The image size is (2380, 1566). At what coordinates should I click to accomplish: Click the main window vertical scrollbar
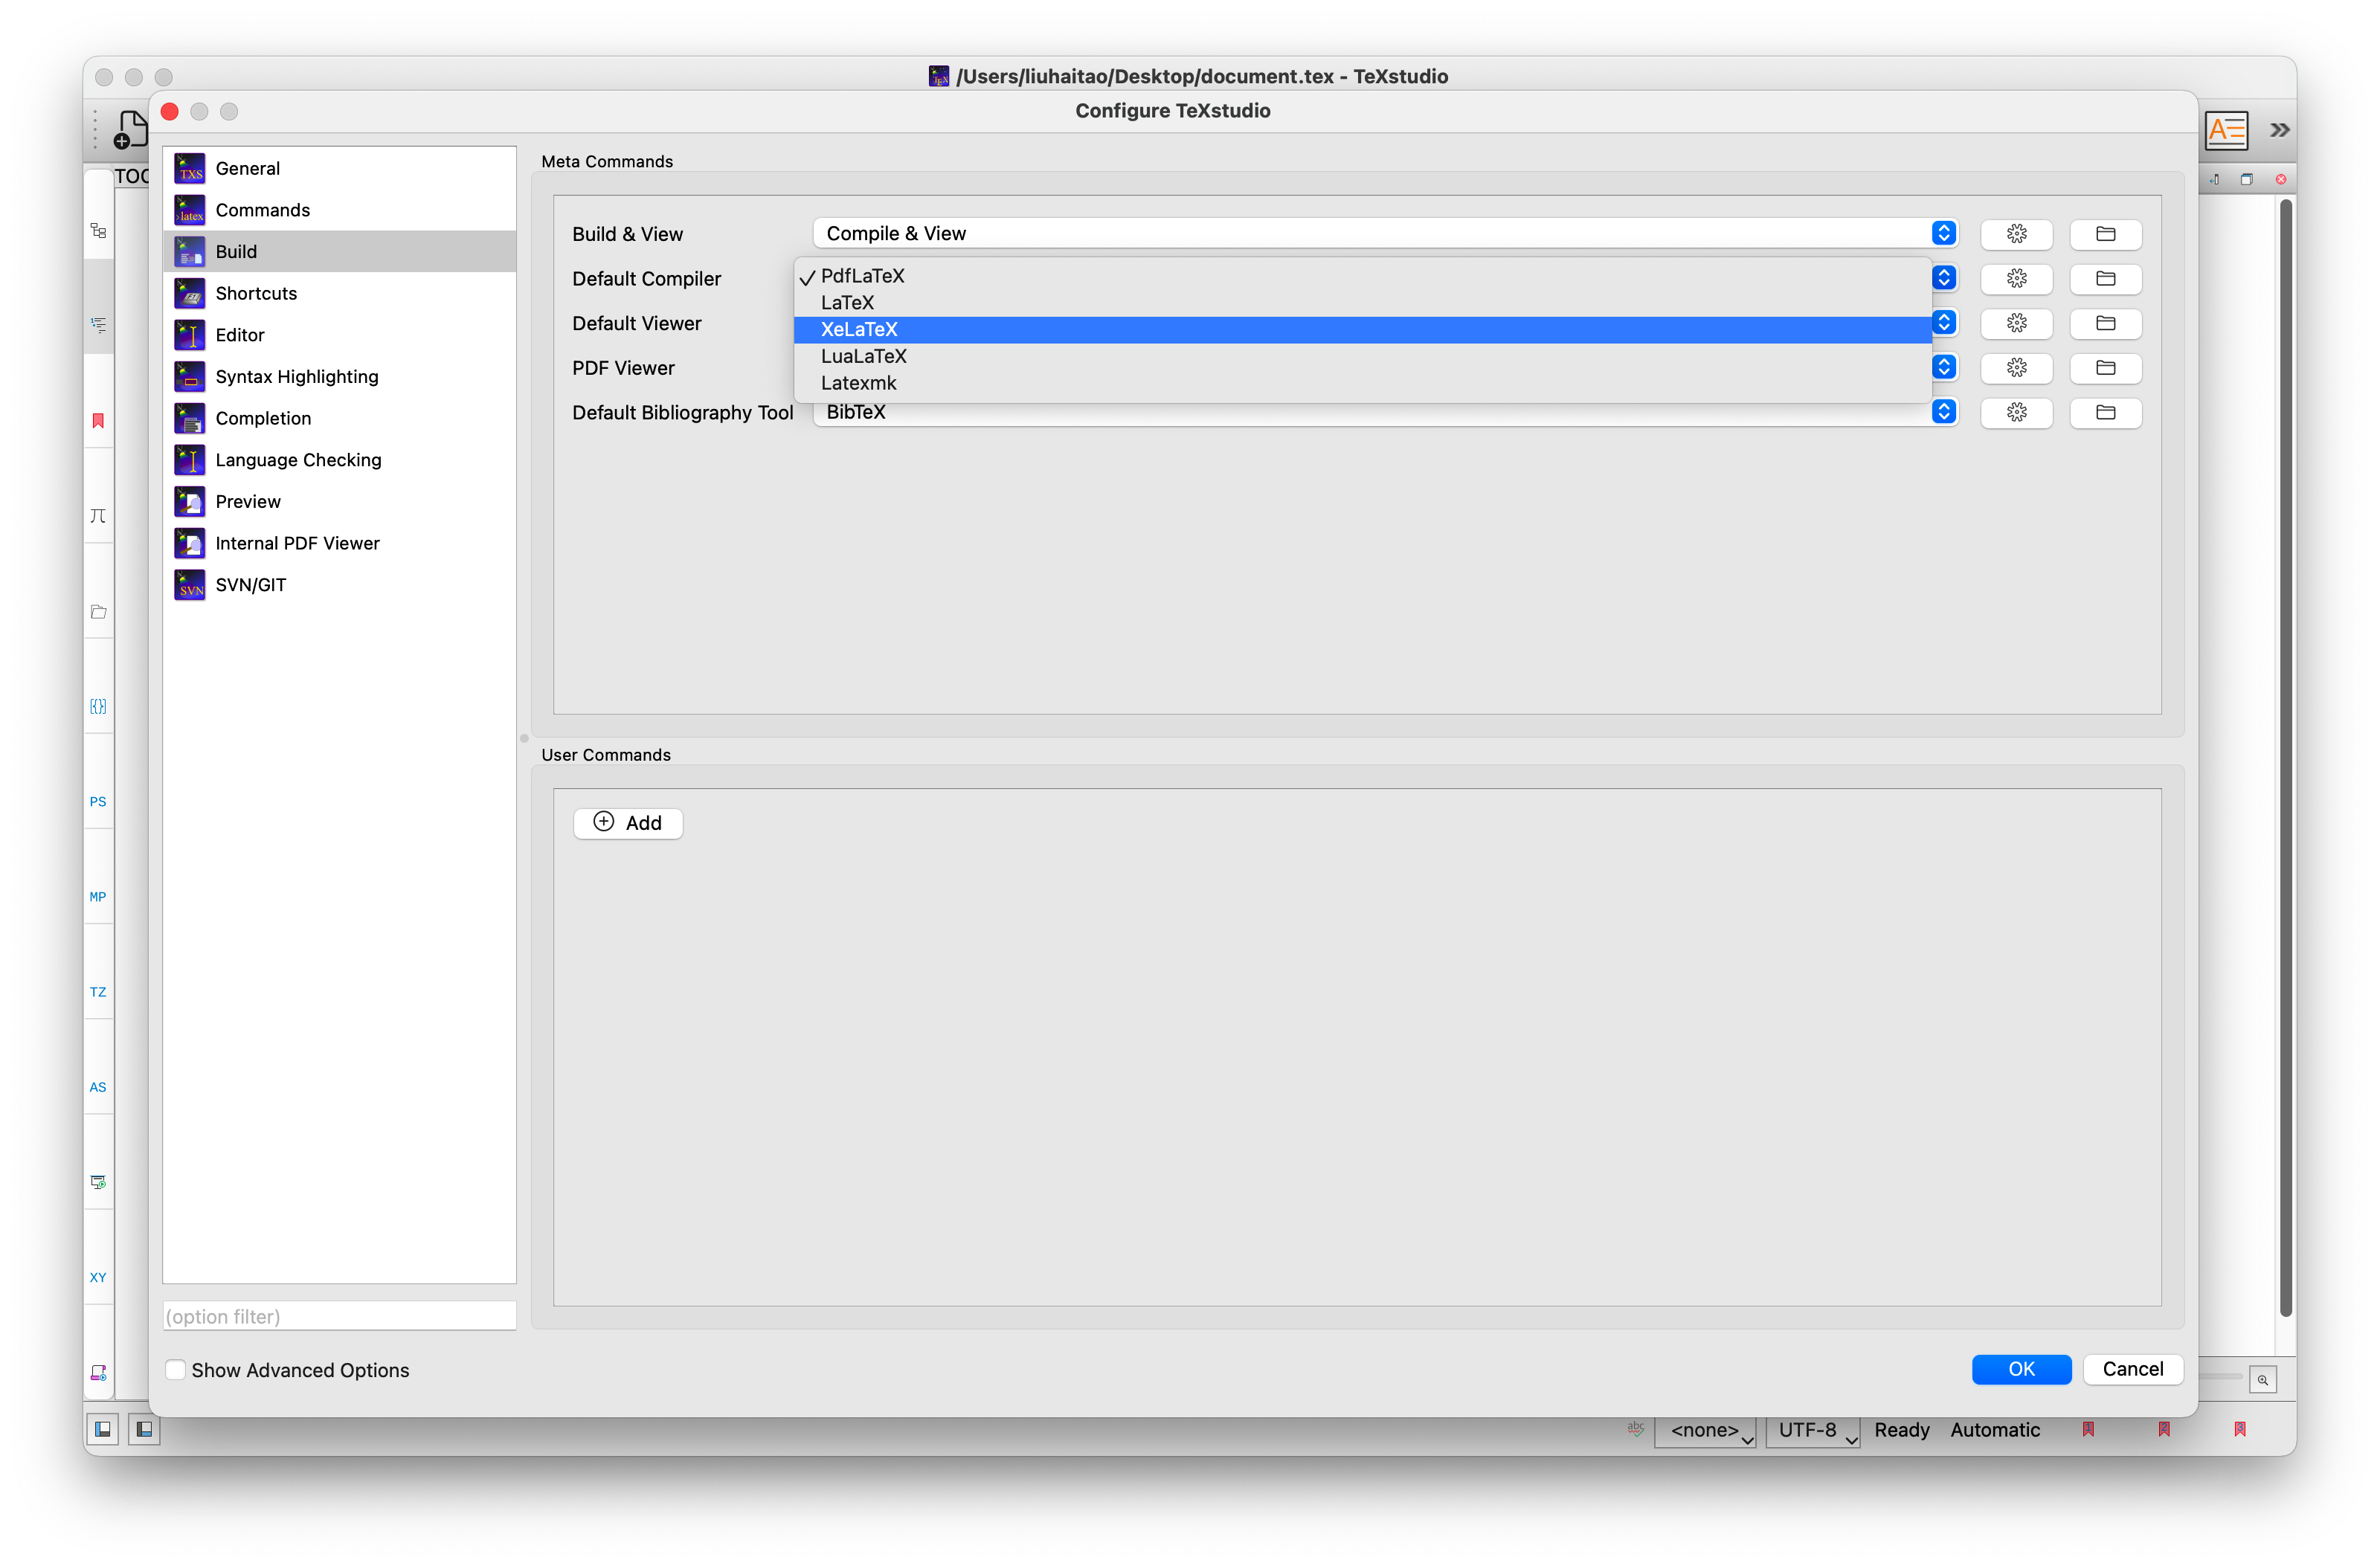point(2286,758)
